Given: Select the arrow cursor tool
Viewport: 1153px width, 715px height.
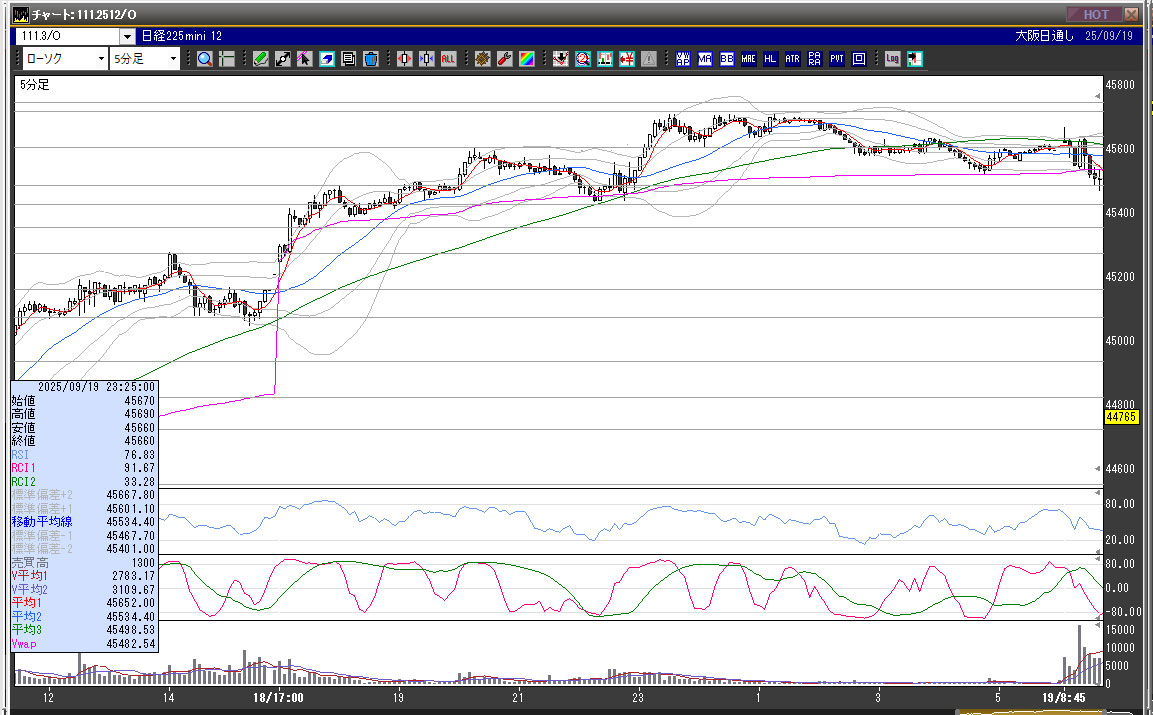Looking at the screenshot, I should pyautogui.click(x=305, y=59).
